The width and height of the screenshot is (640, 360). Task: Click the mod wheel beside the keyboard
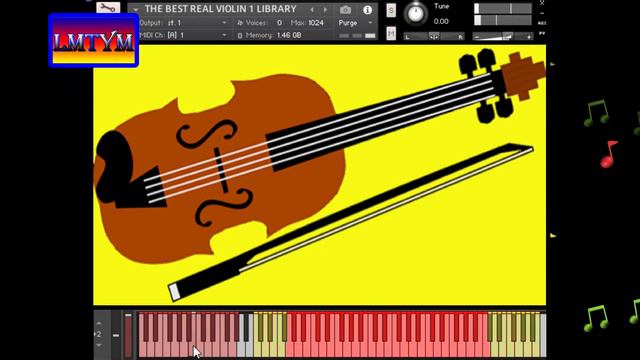click(128, 336)
